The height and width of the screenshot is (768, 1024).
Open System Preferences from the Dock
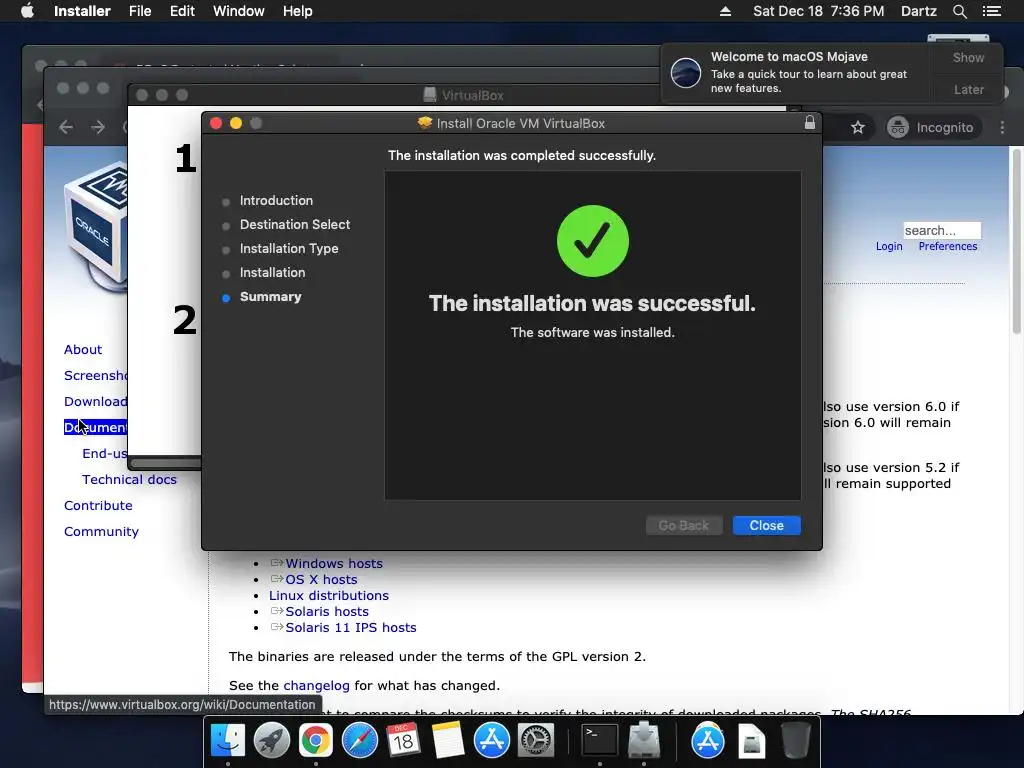point(536,740)
